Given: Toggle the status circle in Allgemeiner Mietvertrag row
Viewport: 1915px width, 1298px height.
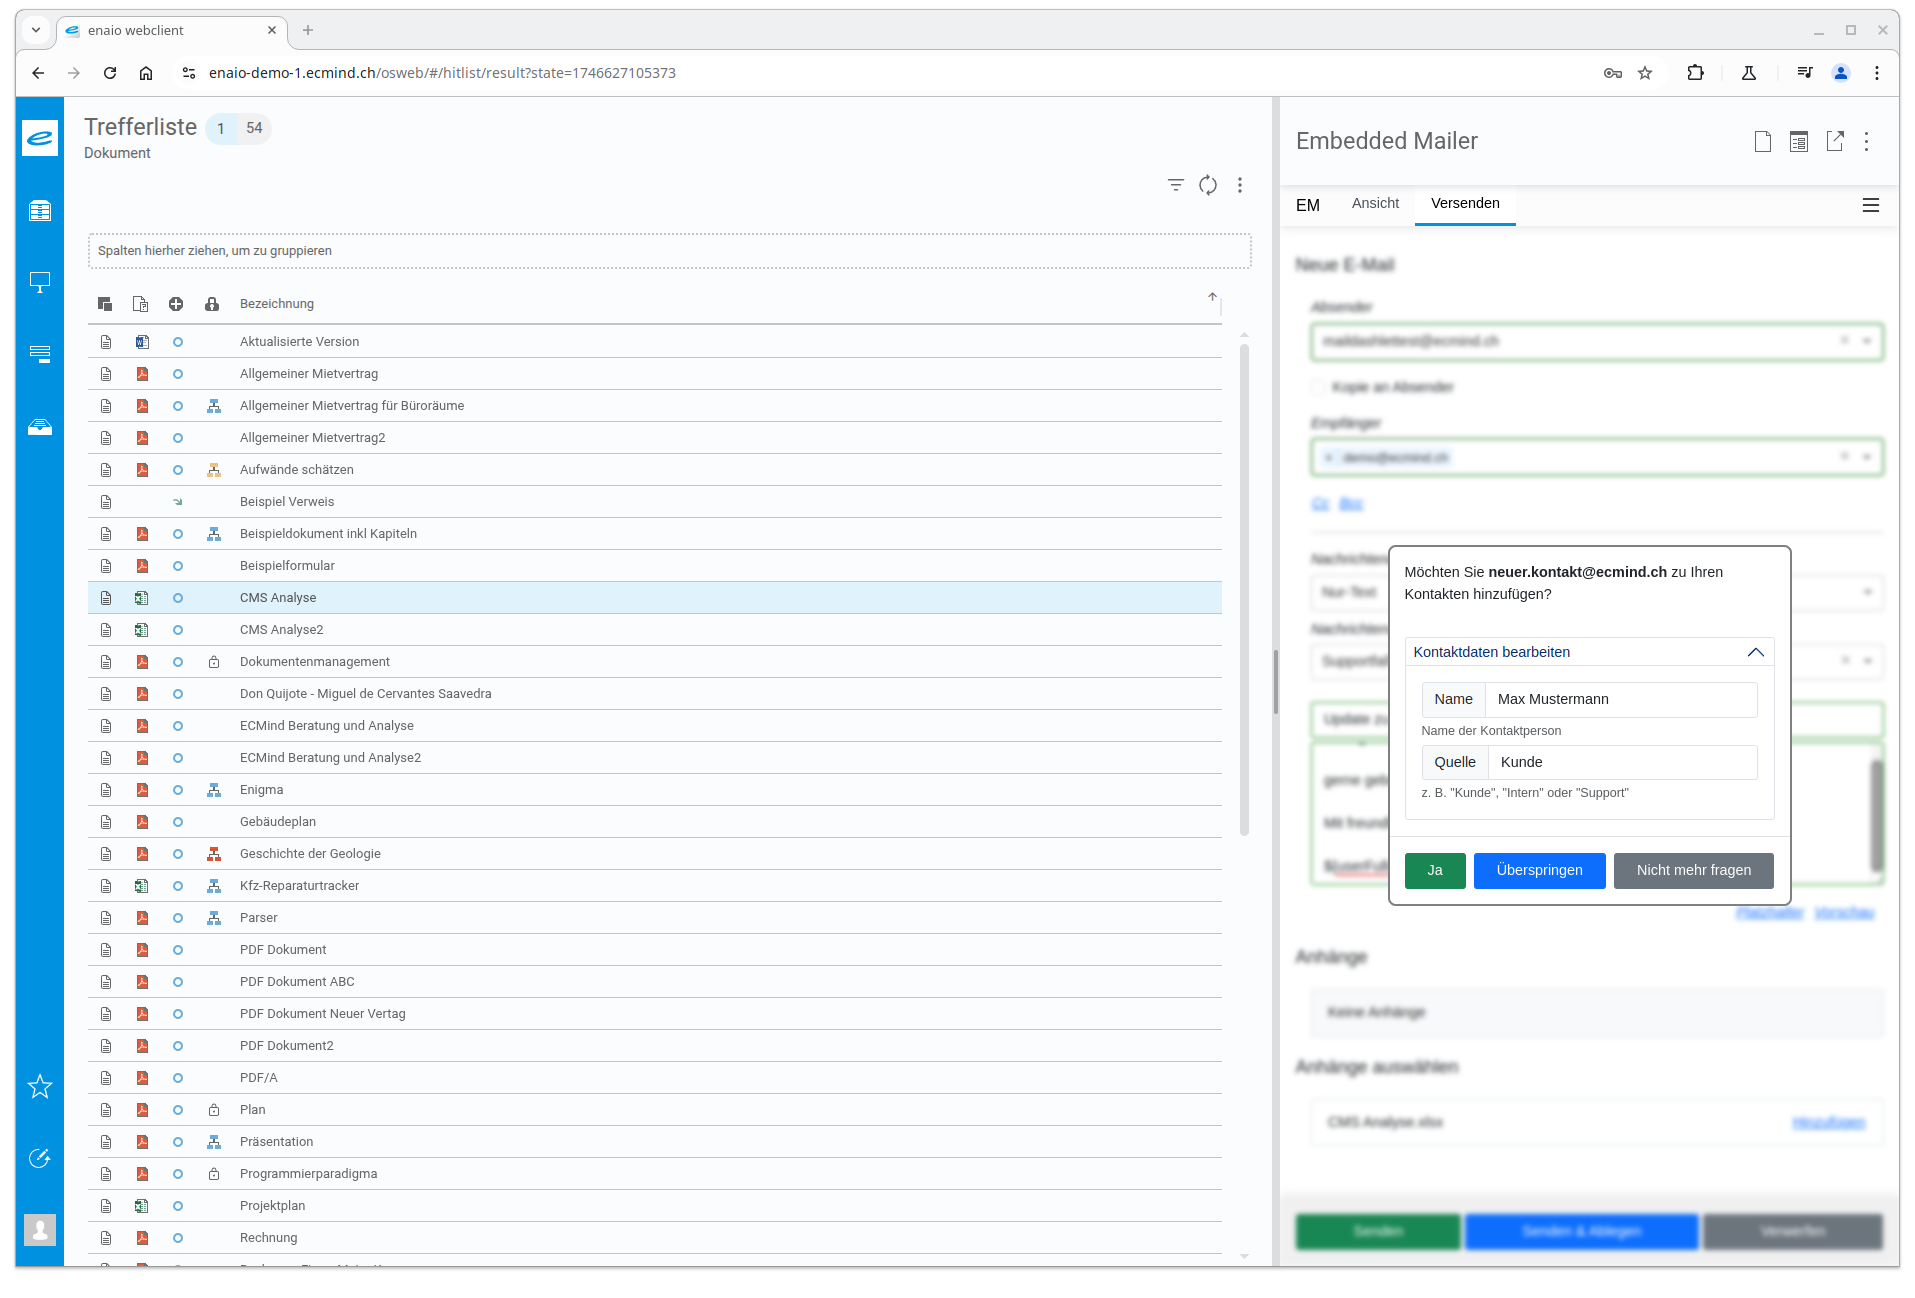Looking at the screenshot, I should tap(178, 374).
